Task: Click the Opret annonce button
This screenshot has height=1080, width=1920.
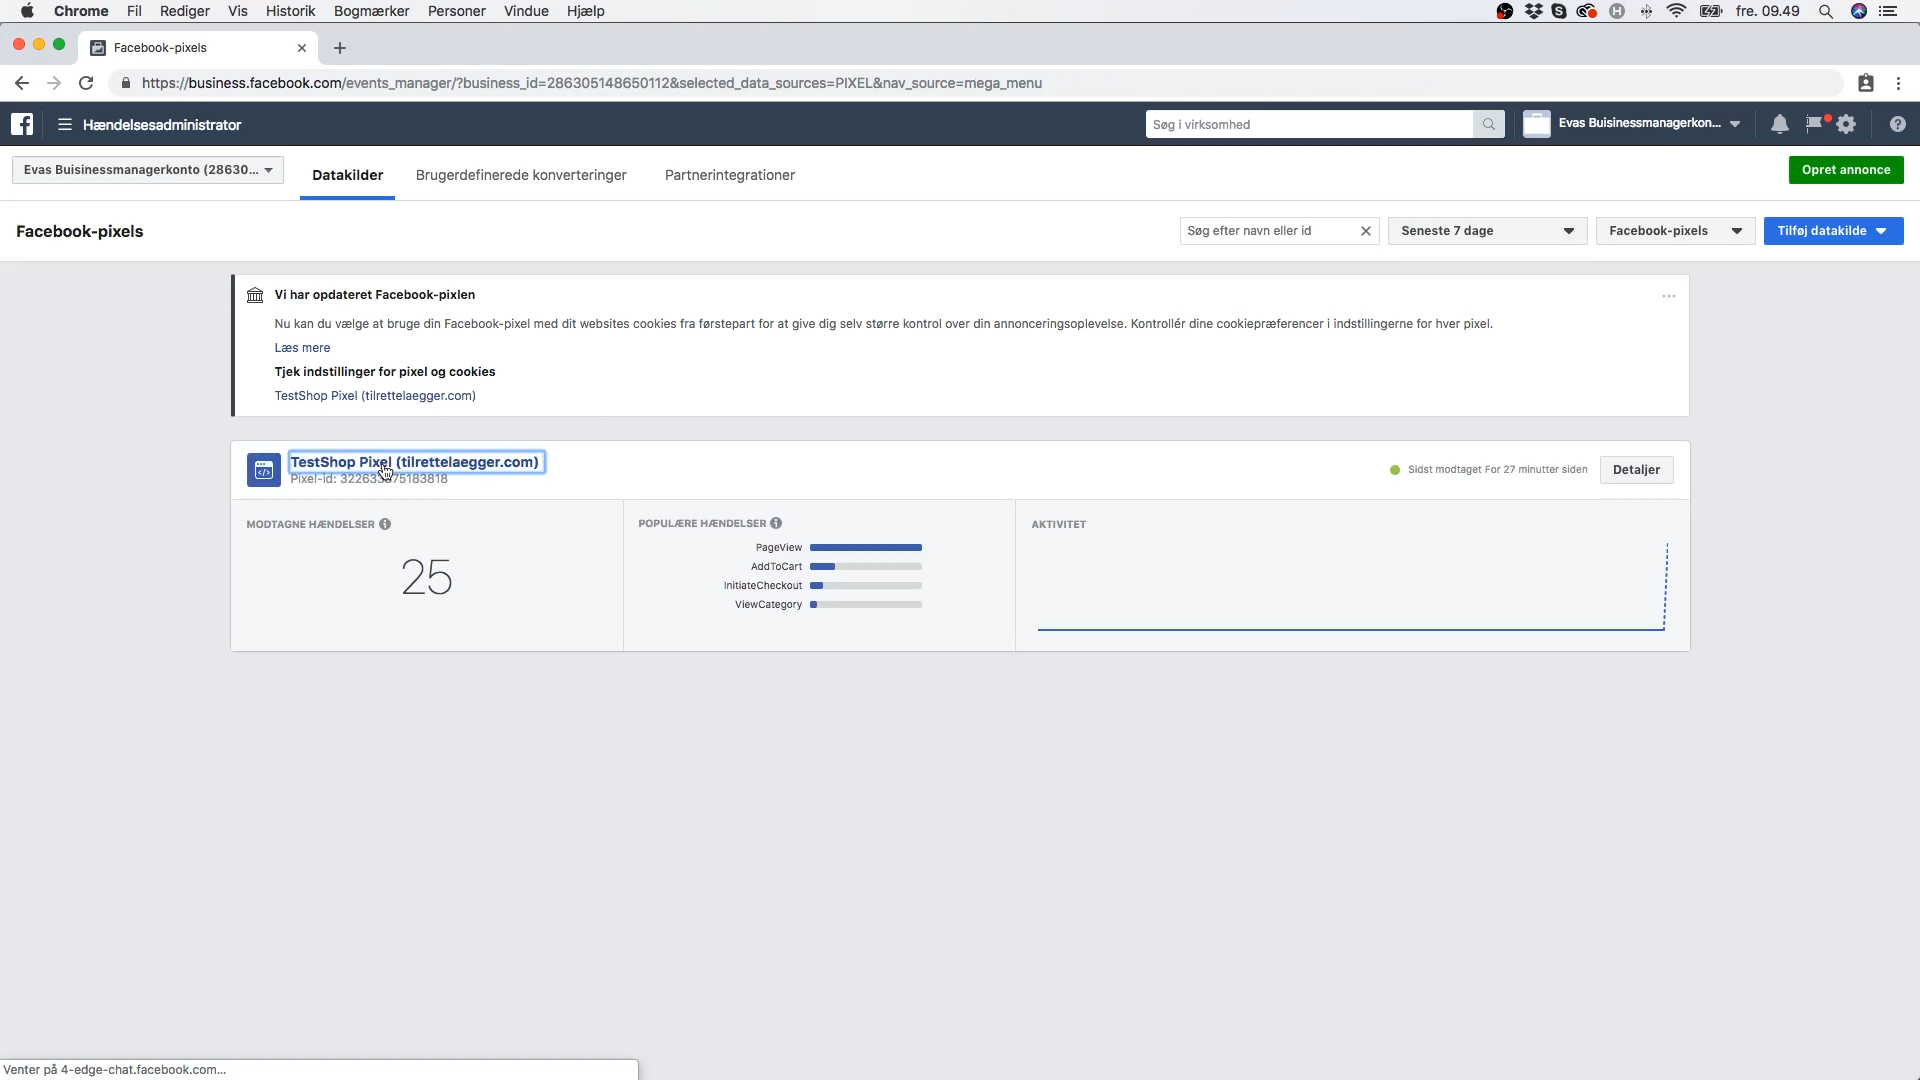Action: (x=1846, y=170)
